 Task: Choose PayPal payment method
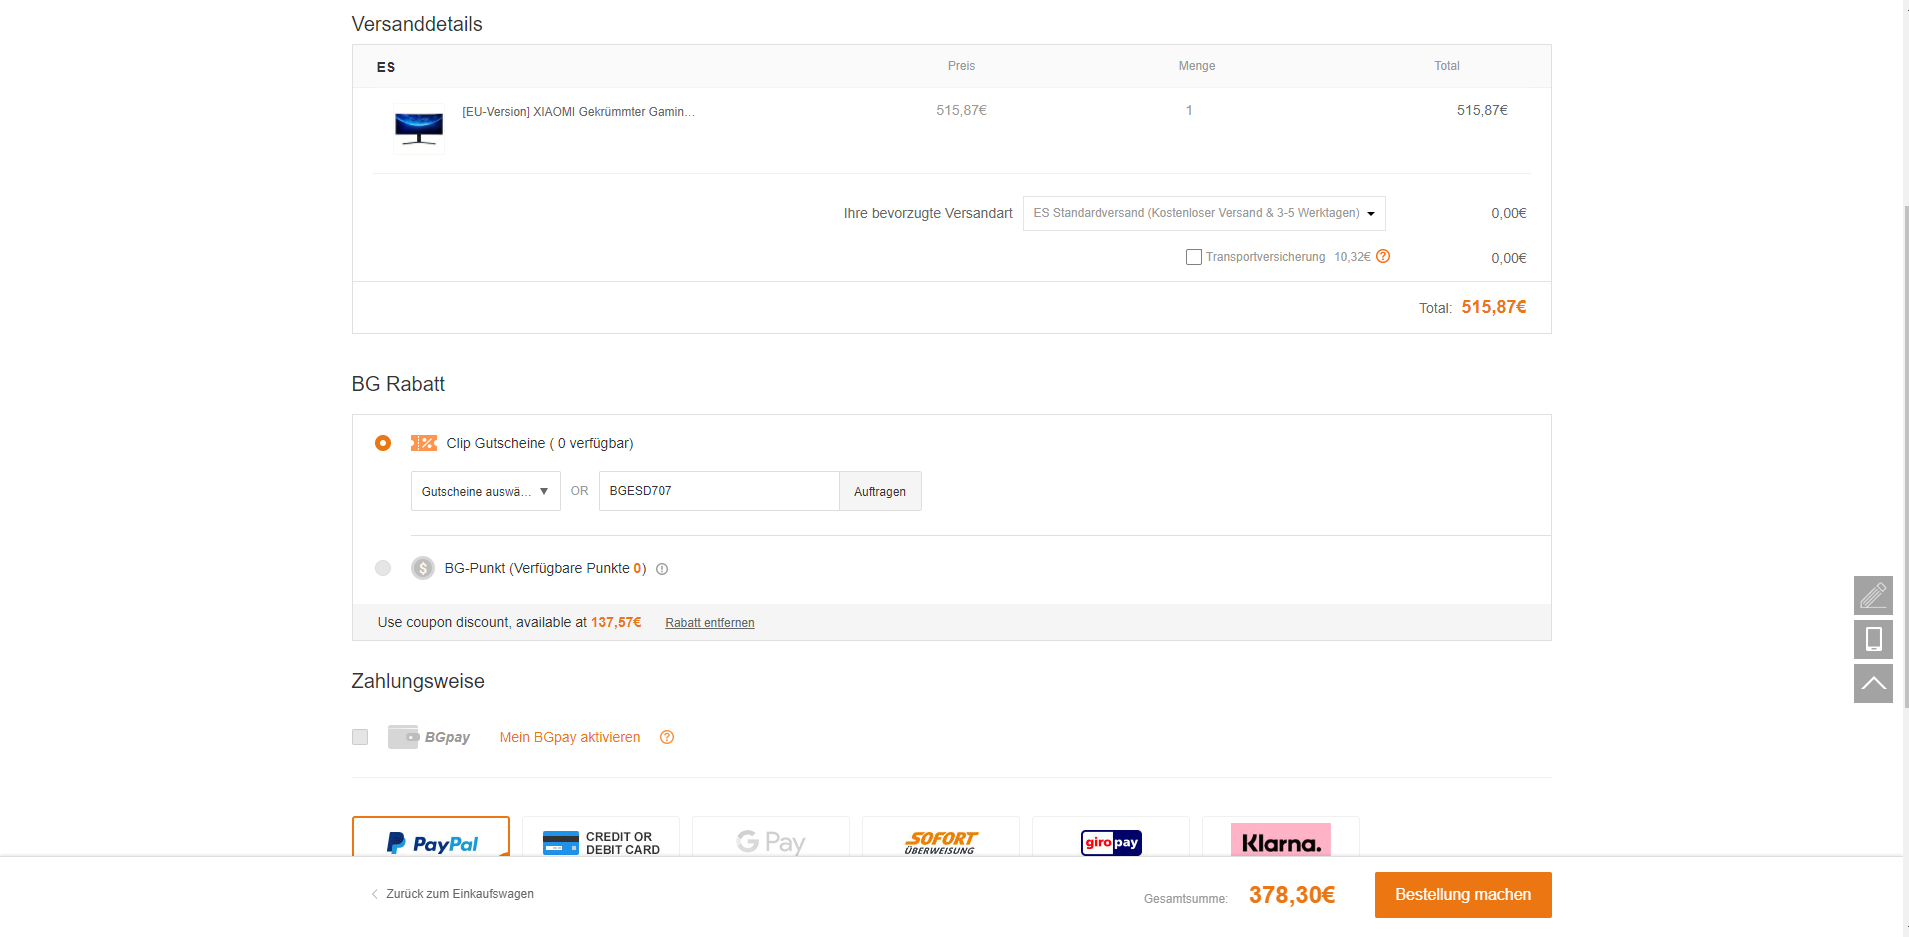pyautogui.click(x=431, y=837)
